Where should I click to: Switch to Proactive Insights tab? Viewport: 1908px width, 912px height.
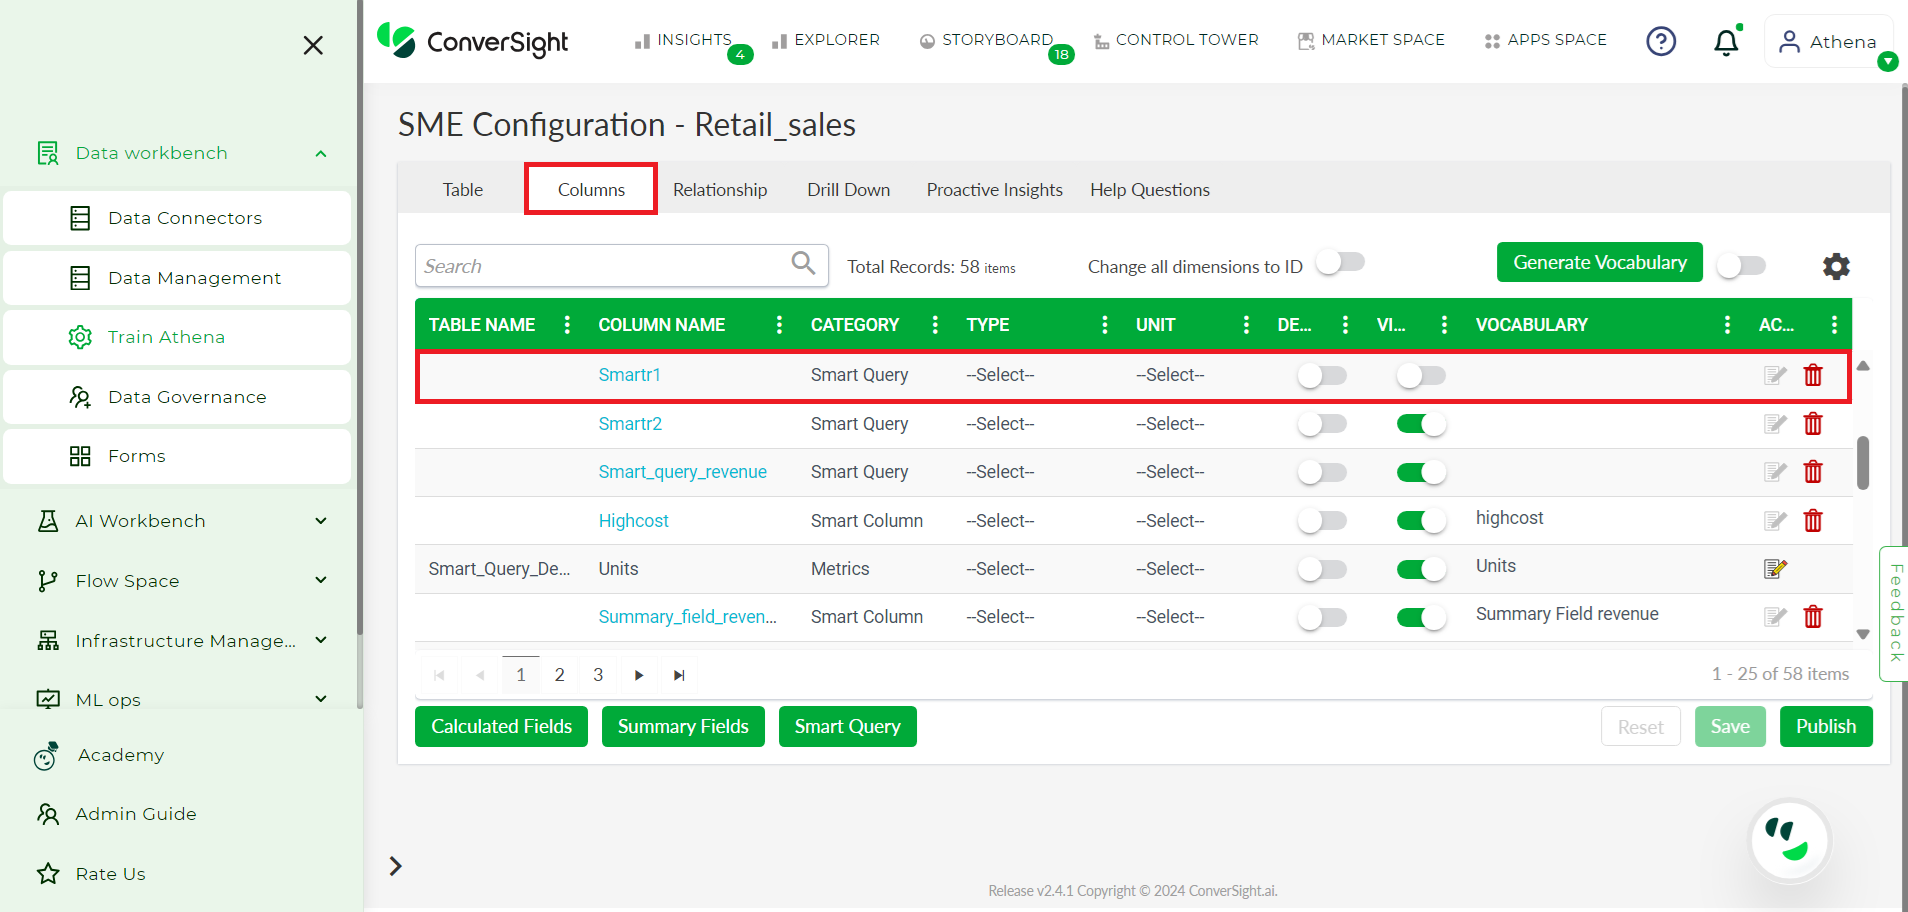tap(995, 189)
